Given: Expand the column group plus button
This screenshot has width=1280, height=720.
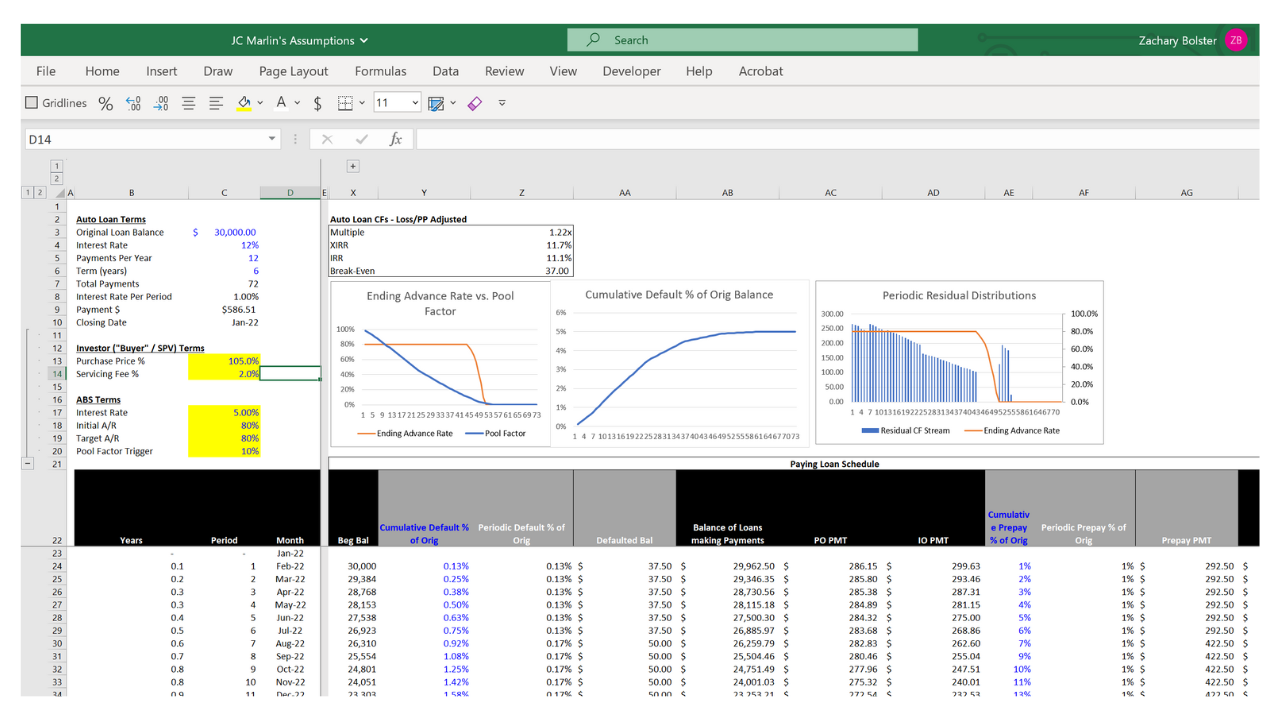Looking at the screenshot, I should 353,166.
